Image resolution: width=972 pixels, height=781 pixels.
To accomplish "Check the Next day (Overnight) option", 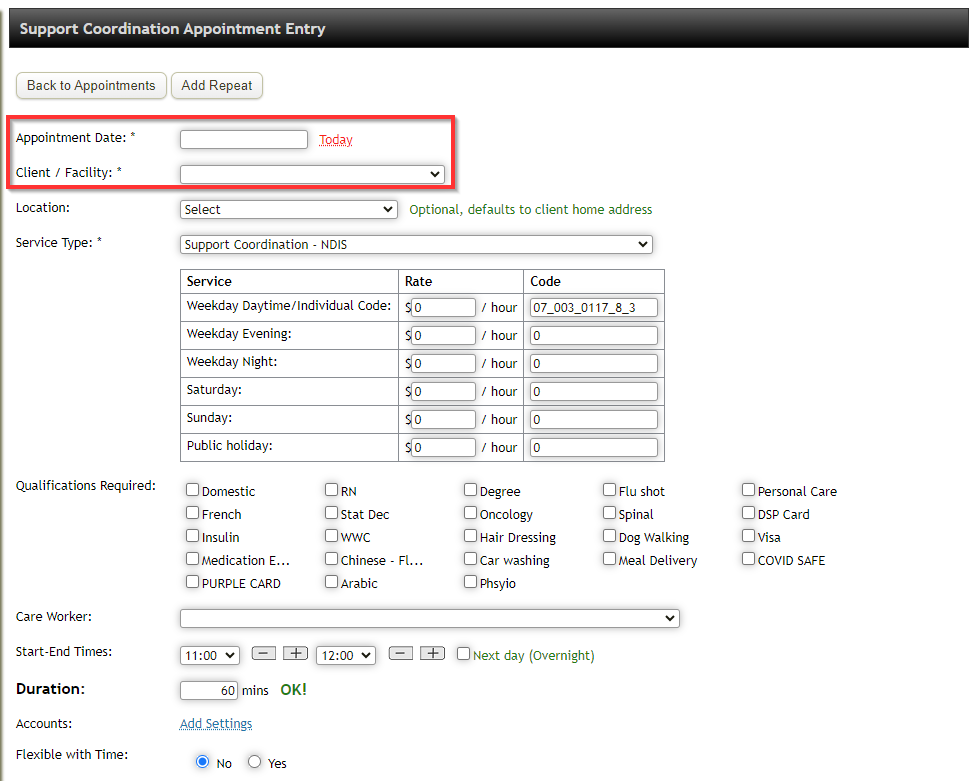I will pyautogui.click(x=463, y=654).
